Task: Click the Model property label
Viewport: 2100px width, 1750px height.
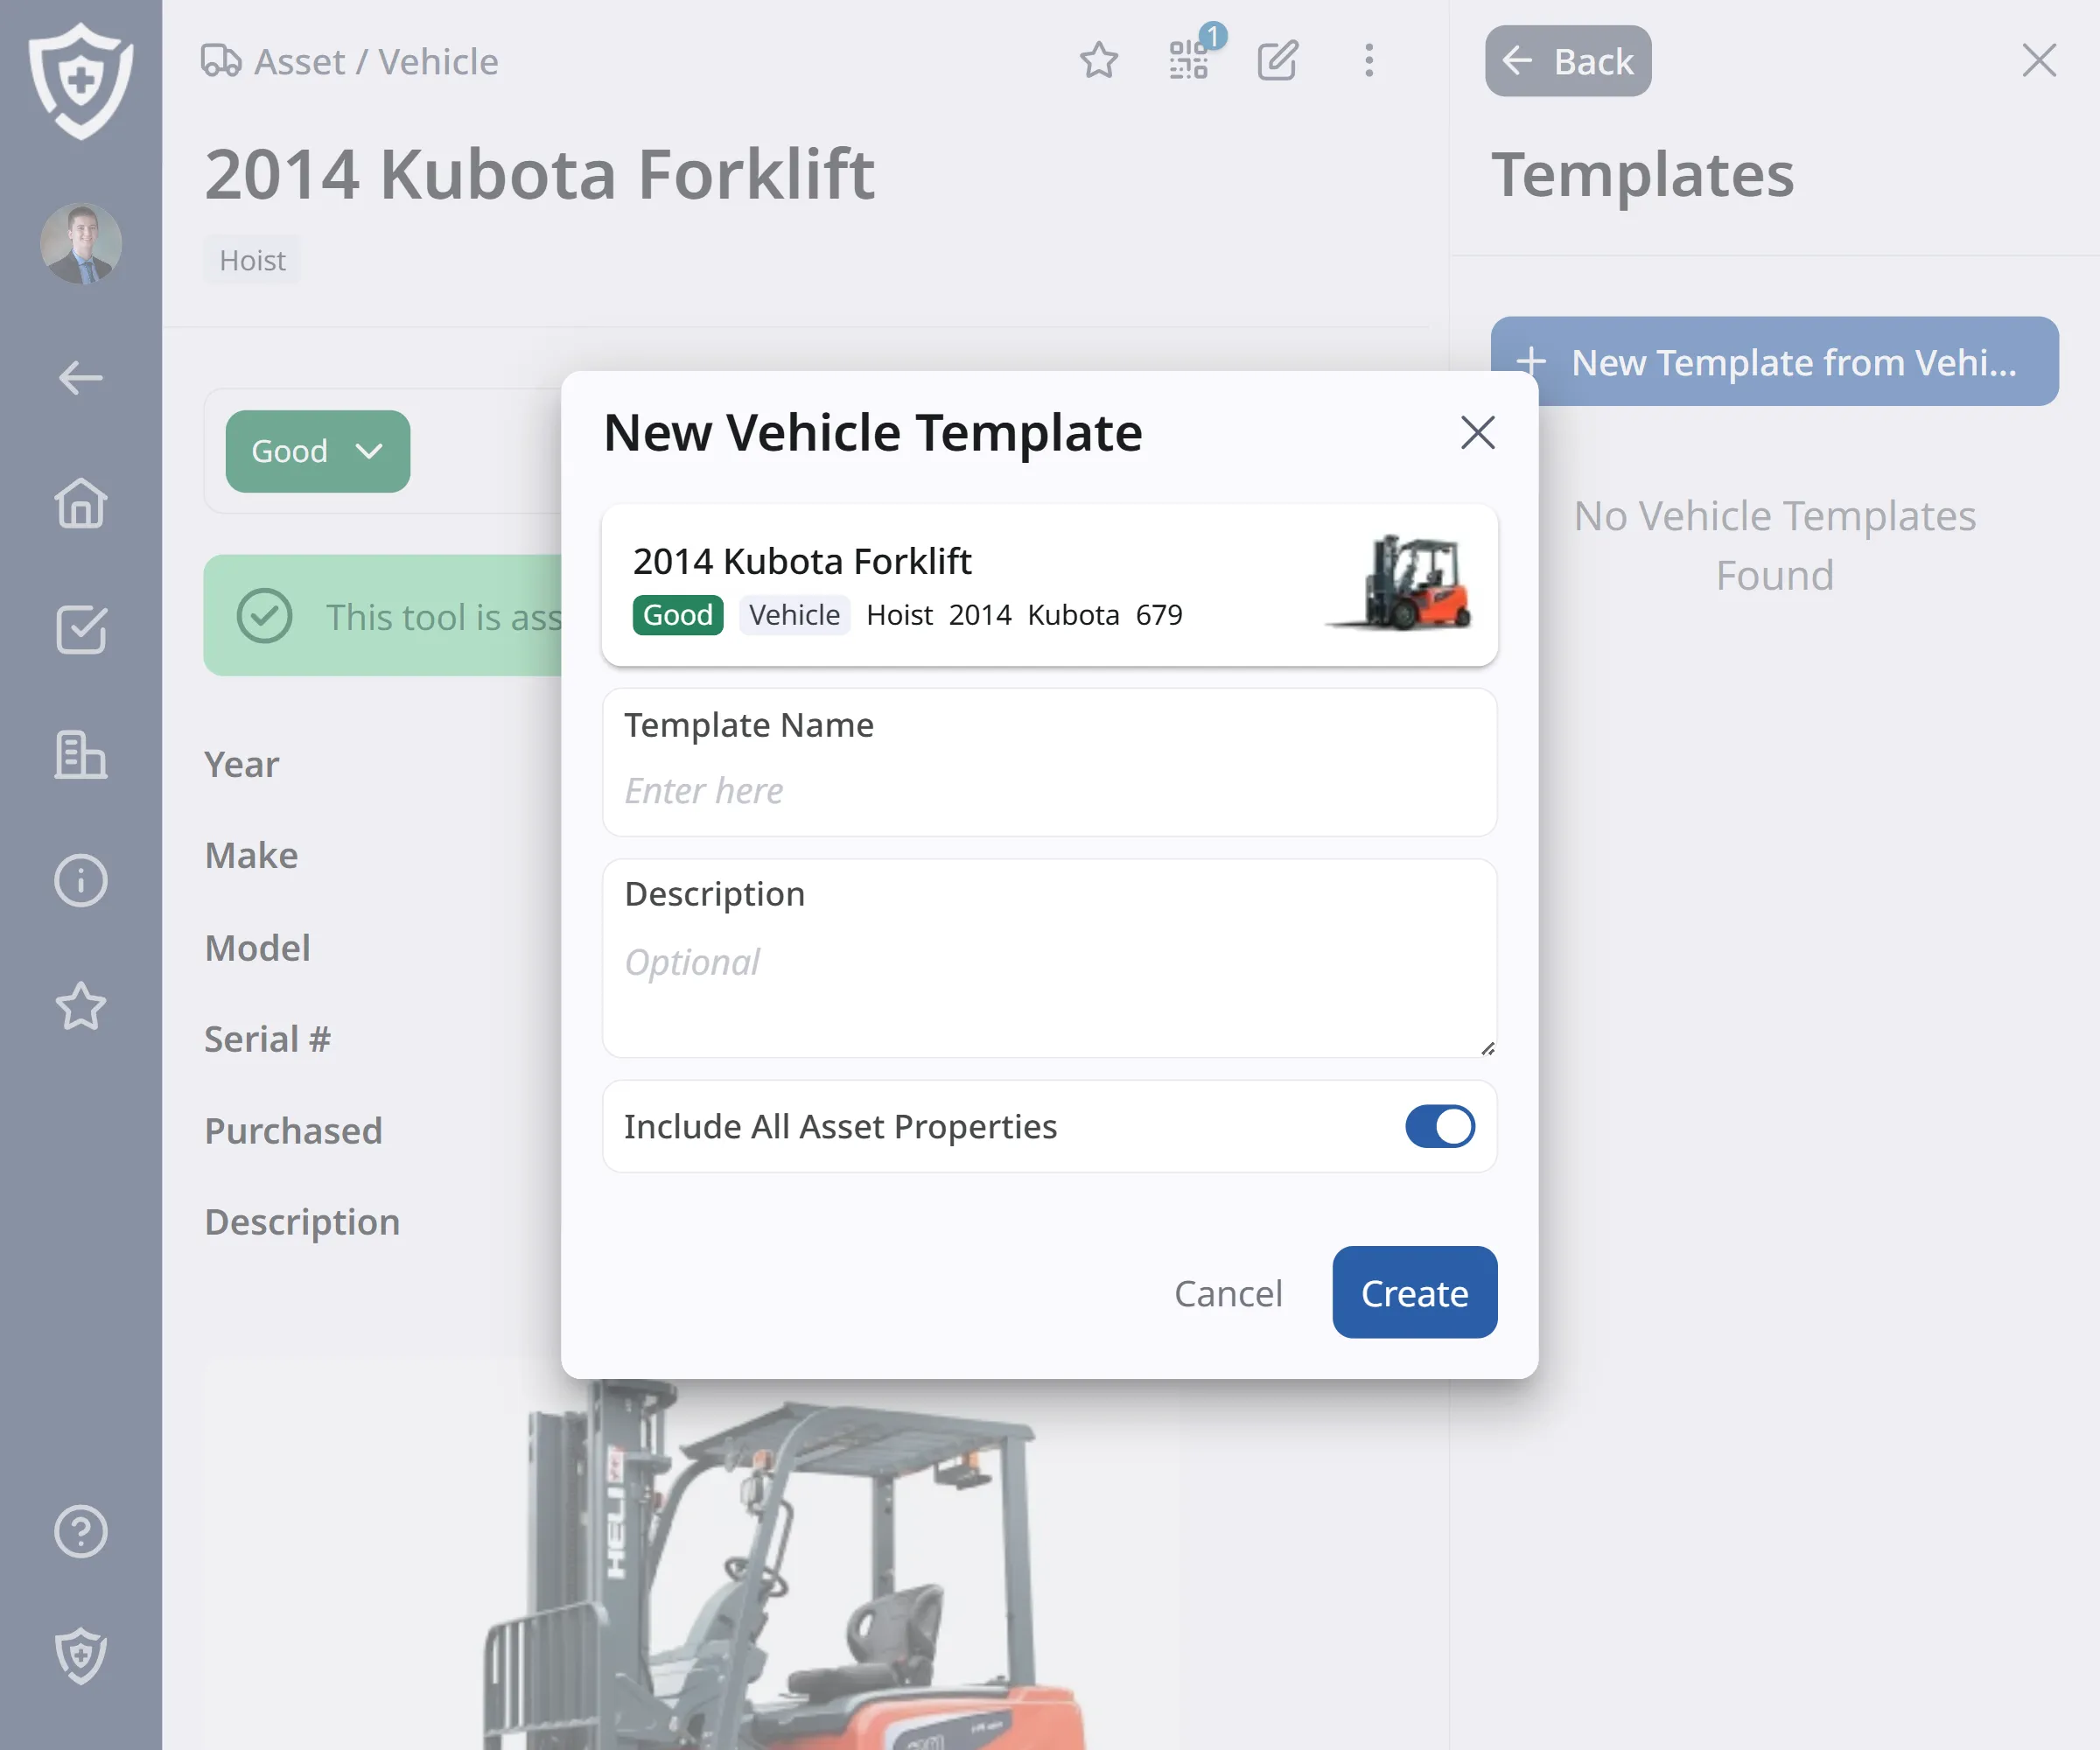Action: [x=258, y=948]
